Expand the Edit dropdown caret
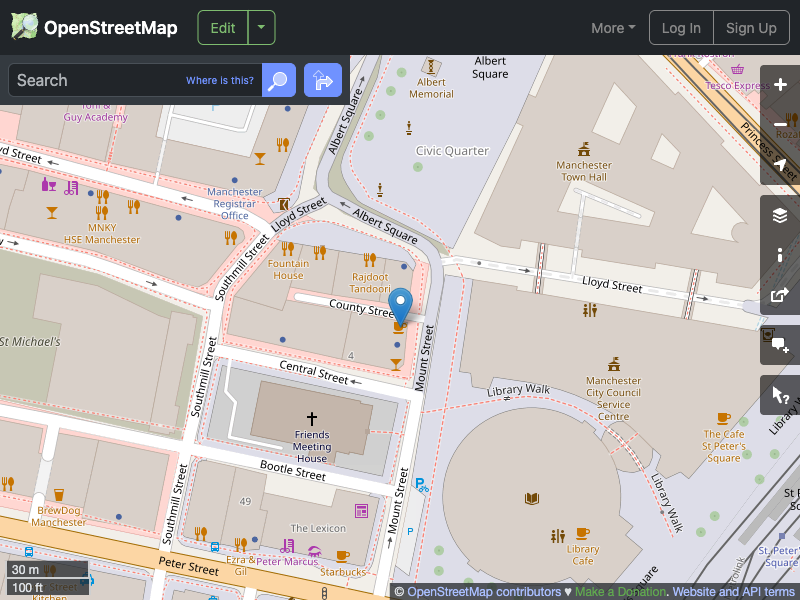Screen dimensions: 800x600 [x=260, y=28]
